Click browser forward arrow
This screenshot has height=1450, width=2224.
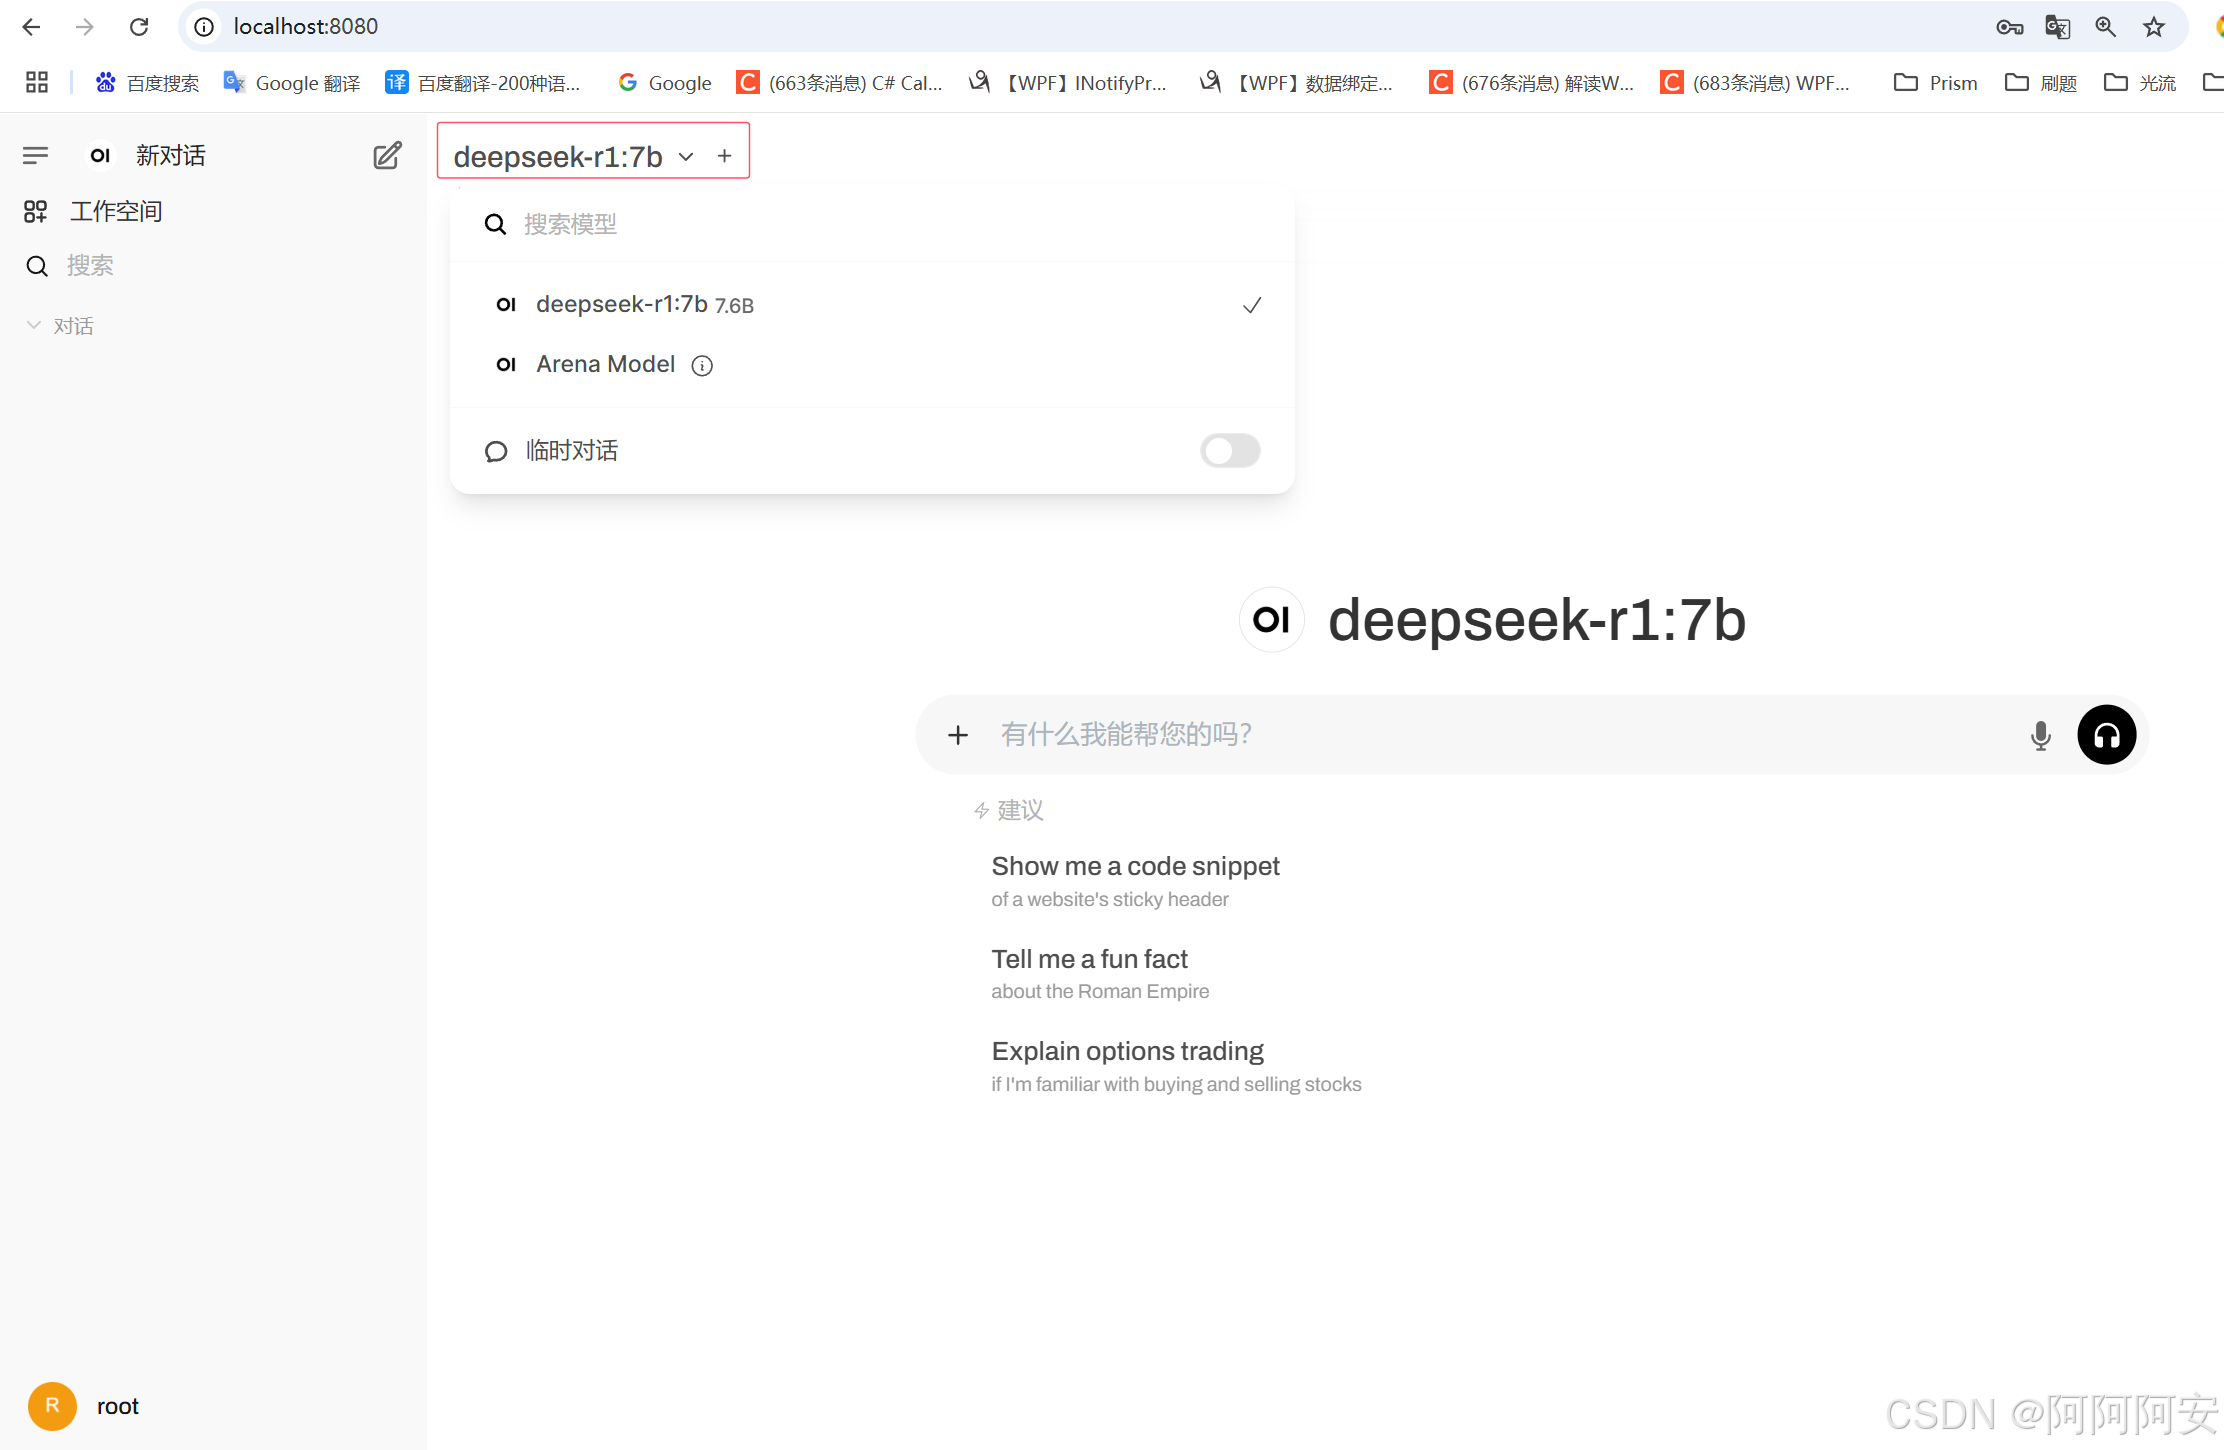[85, 27]
